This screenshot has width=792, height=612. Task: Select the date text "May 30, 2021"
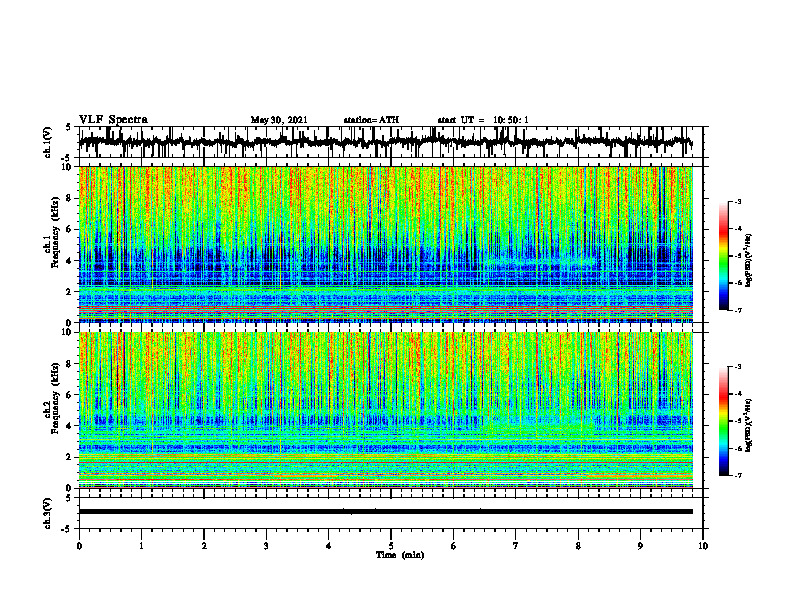[x=279, y=120]
